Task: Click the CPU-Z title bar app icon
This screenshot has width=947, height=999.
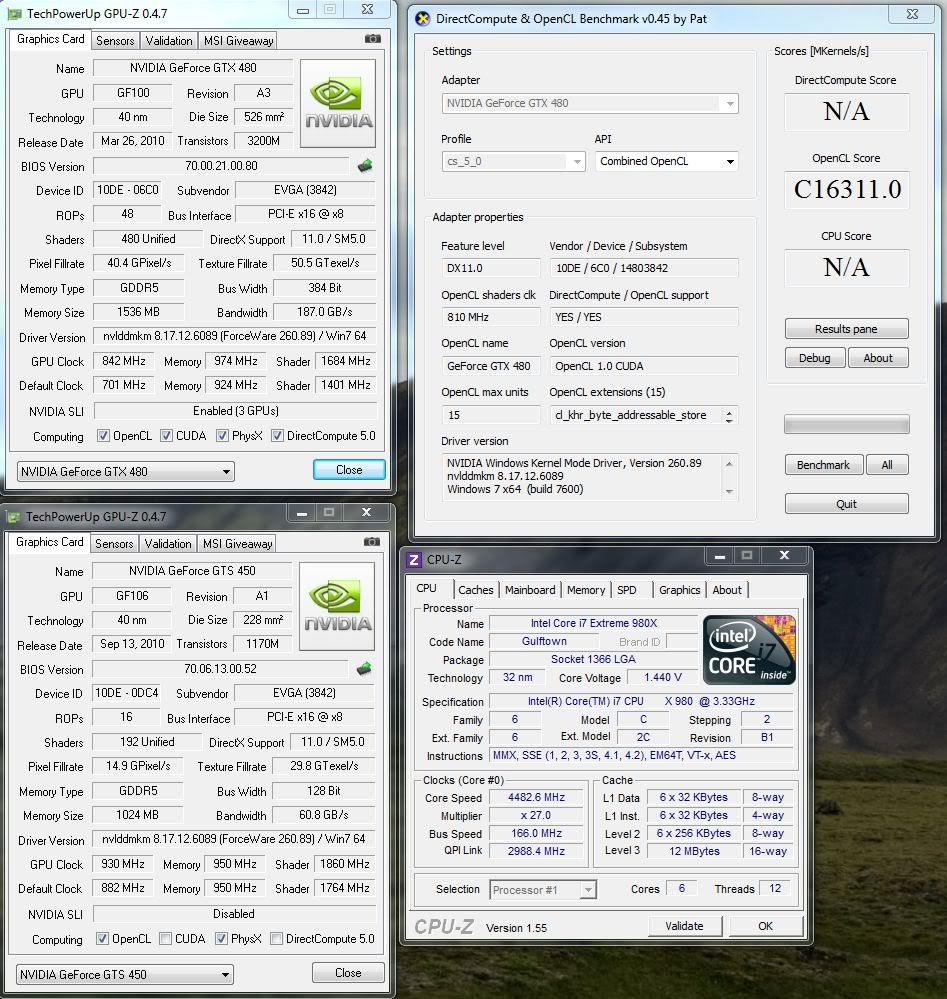Action: [x=414, y=560]
